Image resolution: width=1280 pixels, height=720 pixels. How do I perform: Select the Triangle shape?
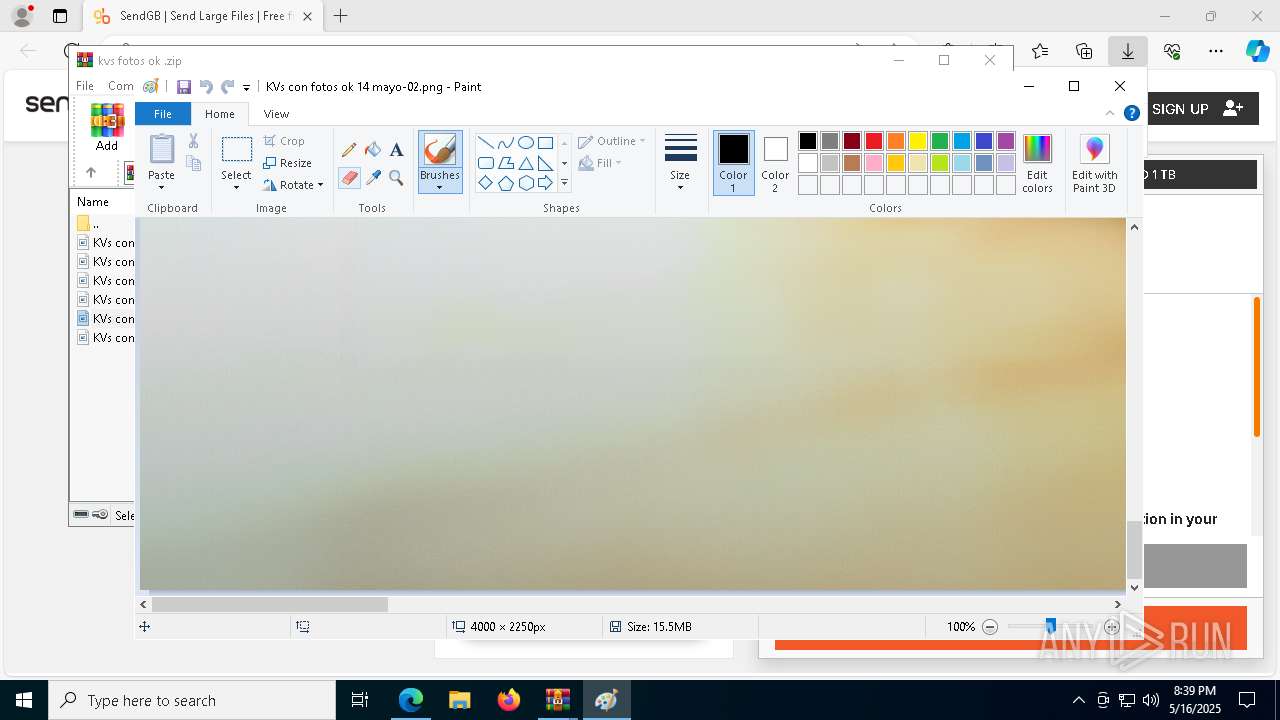tap(526, 163)
